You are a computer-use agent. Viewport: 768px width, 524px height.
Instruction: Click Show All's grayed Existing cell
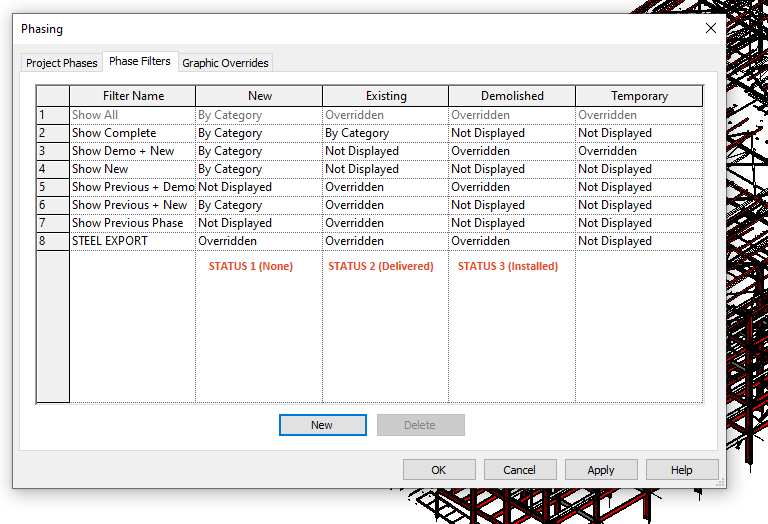click(385, 115)
